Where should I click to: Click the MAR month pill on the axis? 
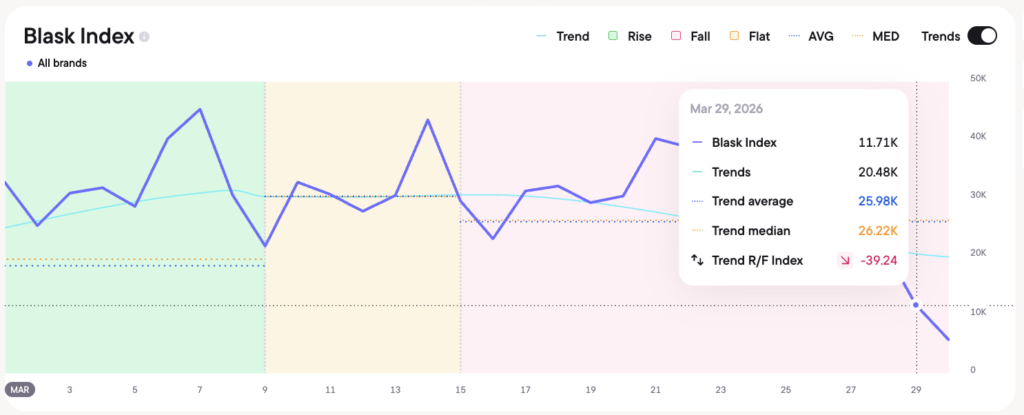tap(20, 389)
